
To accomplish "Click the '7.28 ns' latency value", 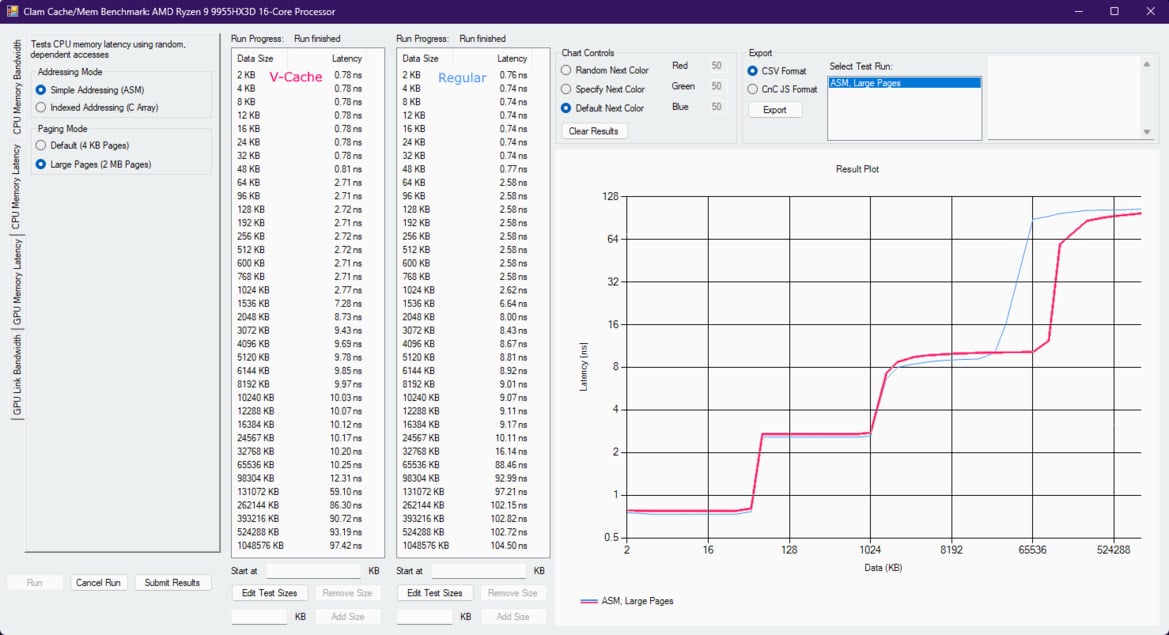I will 348,304.
